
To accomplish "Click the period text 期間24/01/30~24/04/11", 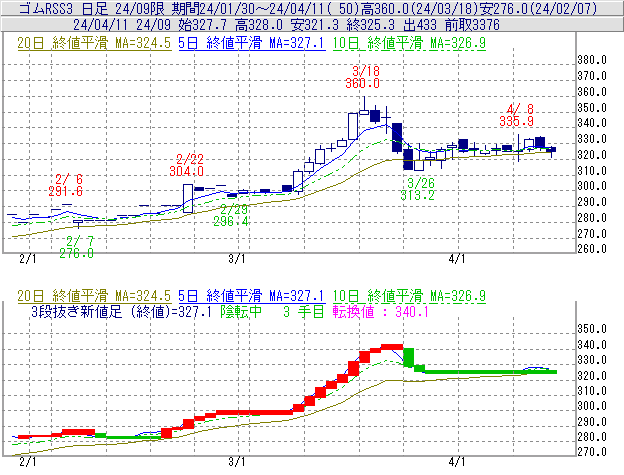I will click(247, 8).
